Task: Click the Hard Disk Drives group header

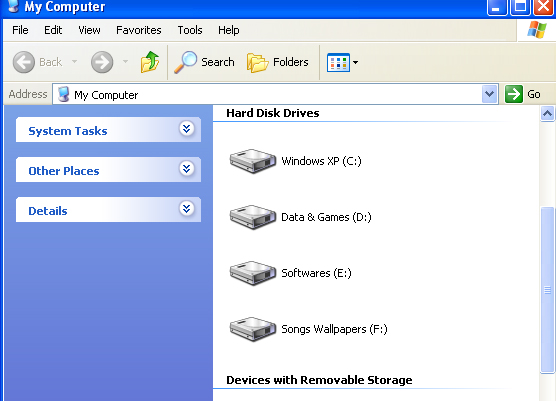Action: (273, 113)
